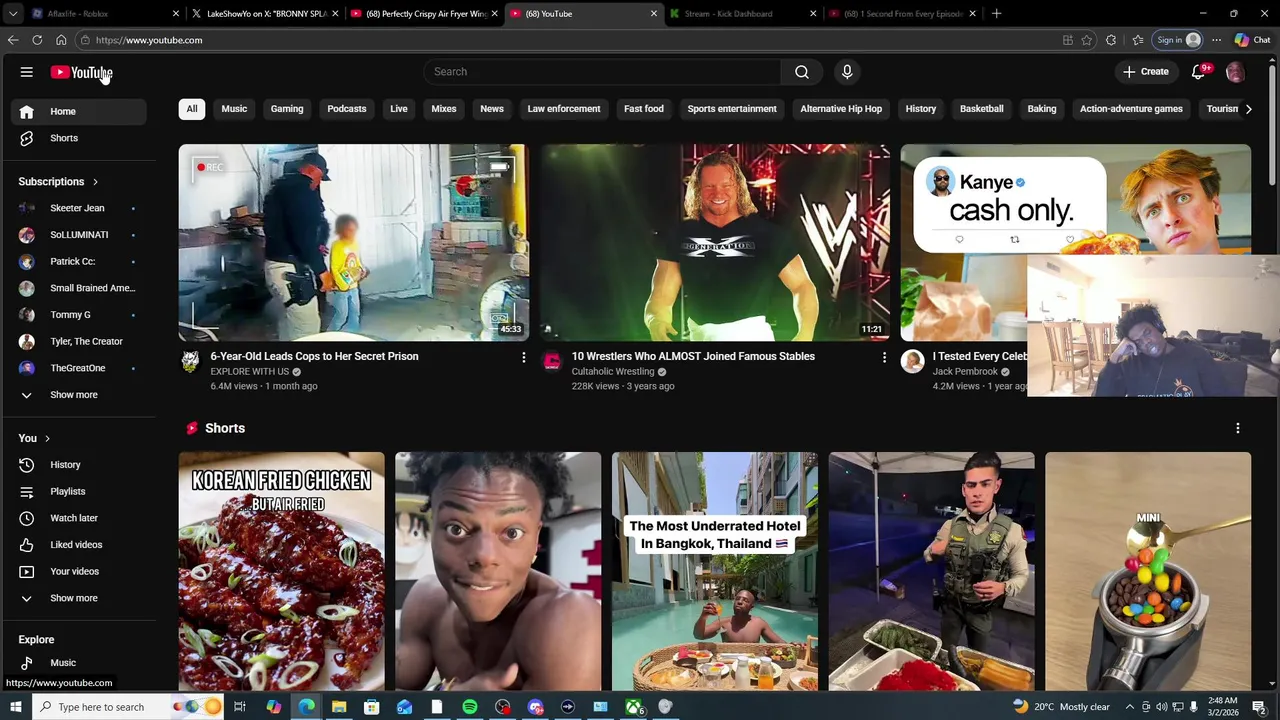Open the You heading chevron
This screenshot has width=1280, height=720.
click(47, 438)
